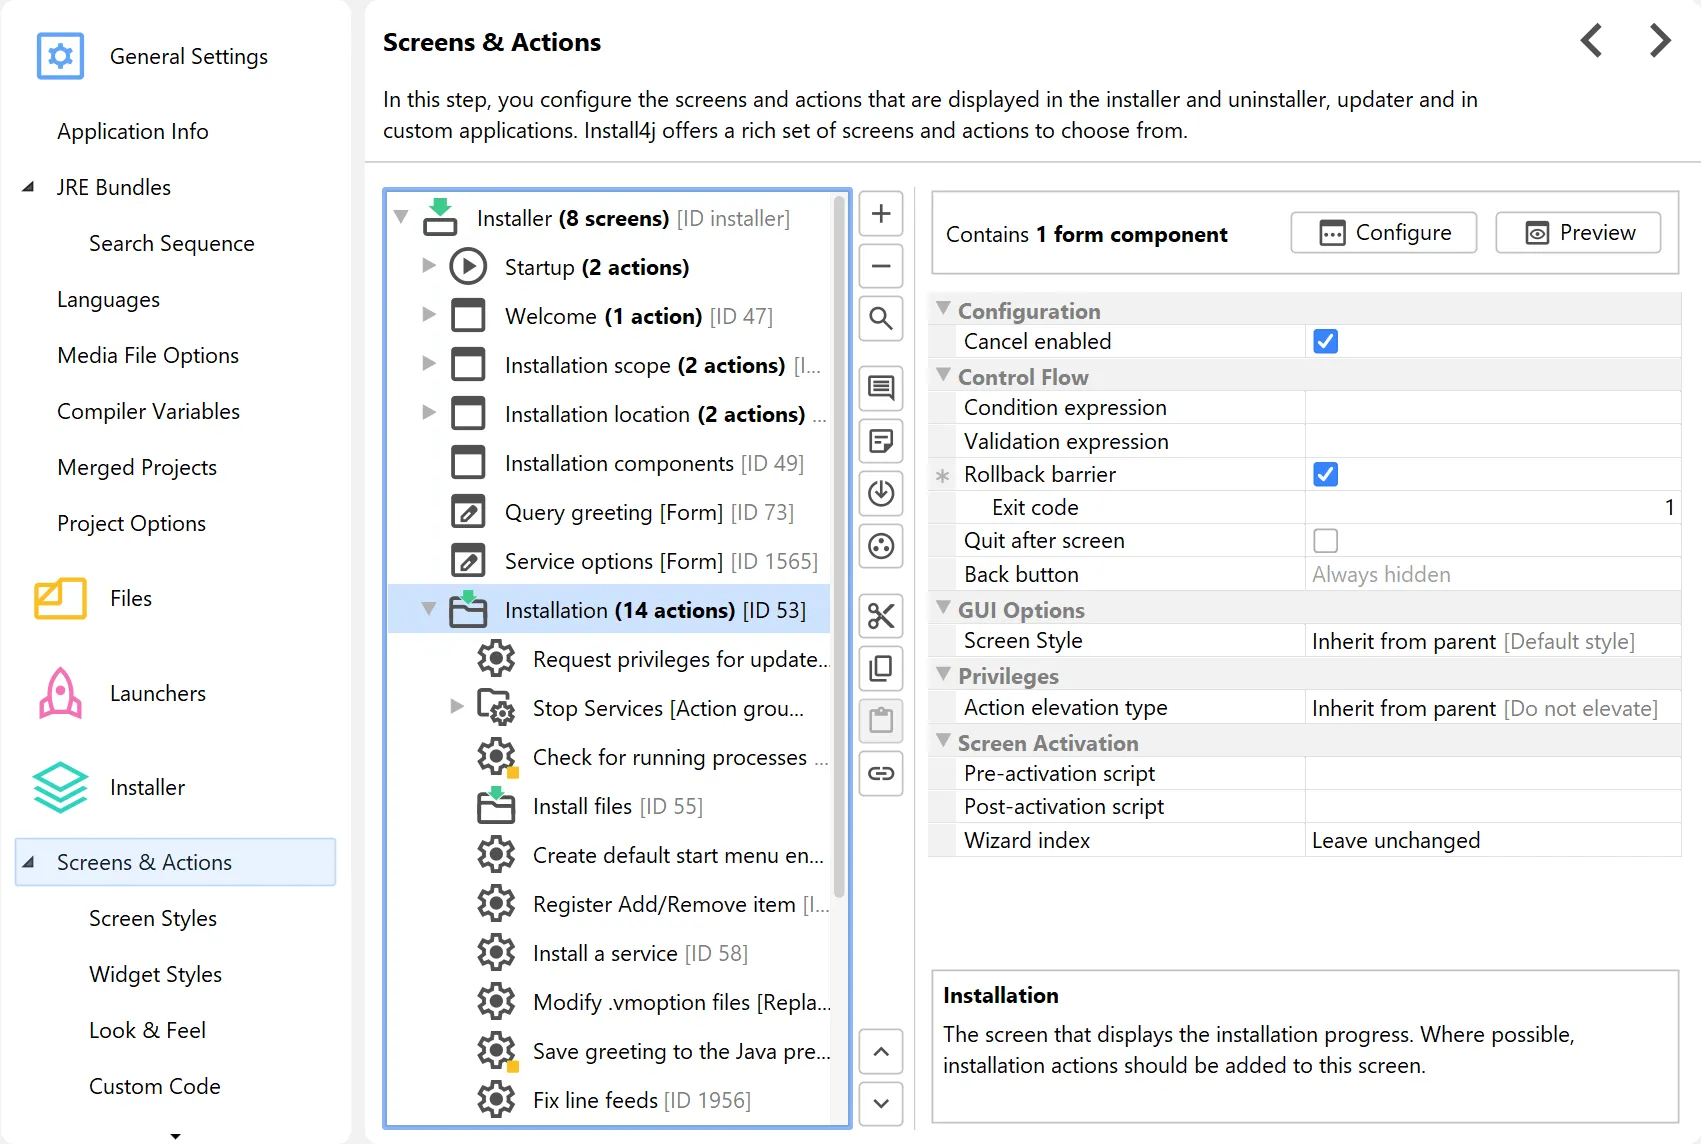
Task: Toggle the Rollback barrier checkbox
Action: tap(1325, 475)
